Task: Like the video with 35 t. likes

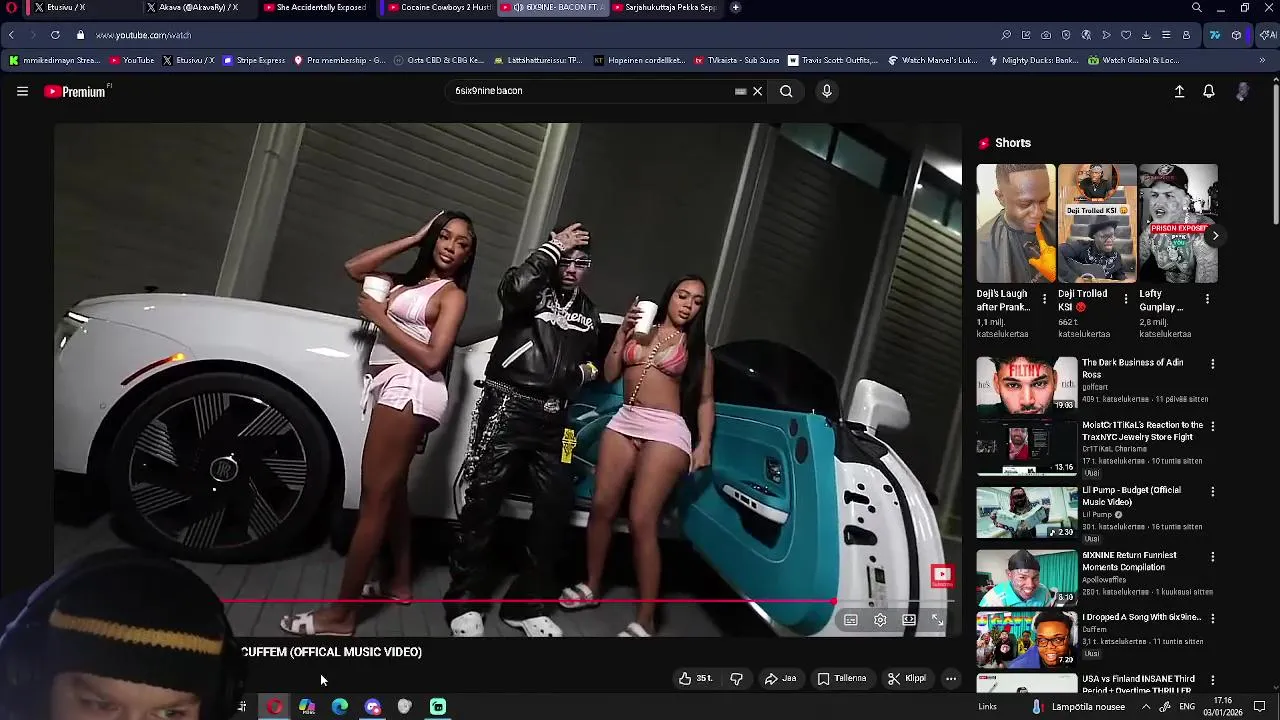Action: (696, 678)
